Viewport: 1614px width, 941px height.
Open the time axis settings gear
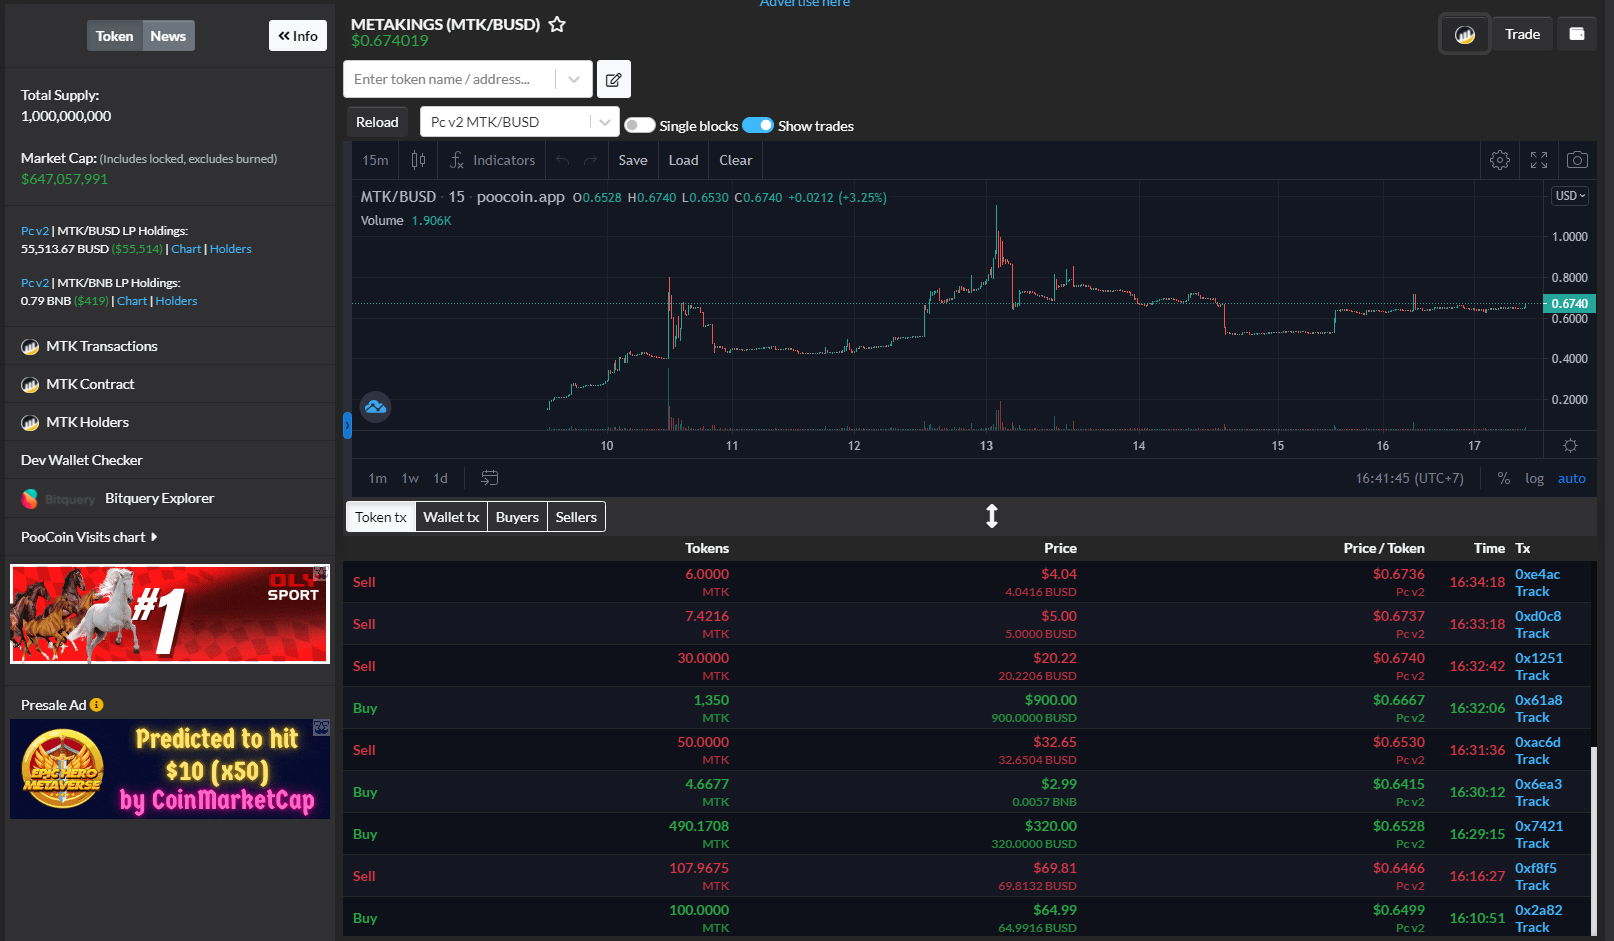(x=1570, y=445)
